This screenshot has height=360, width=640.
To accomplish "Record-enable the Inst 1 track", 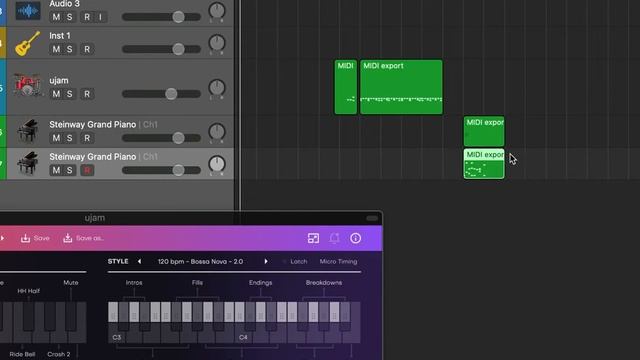I will (x=87, y=49).
